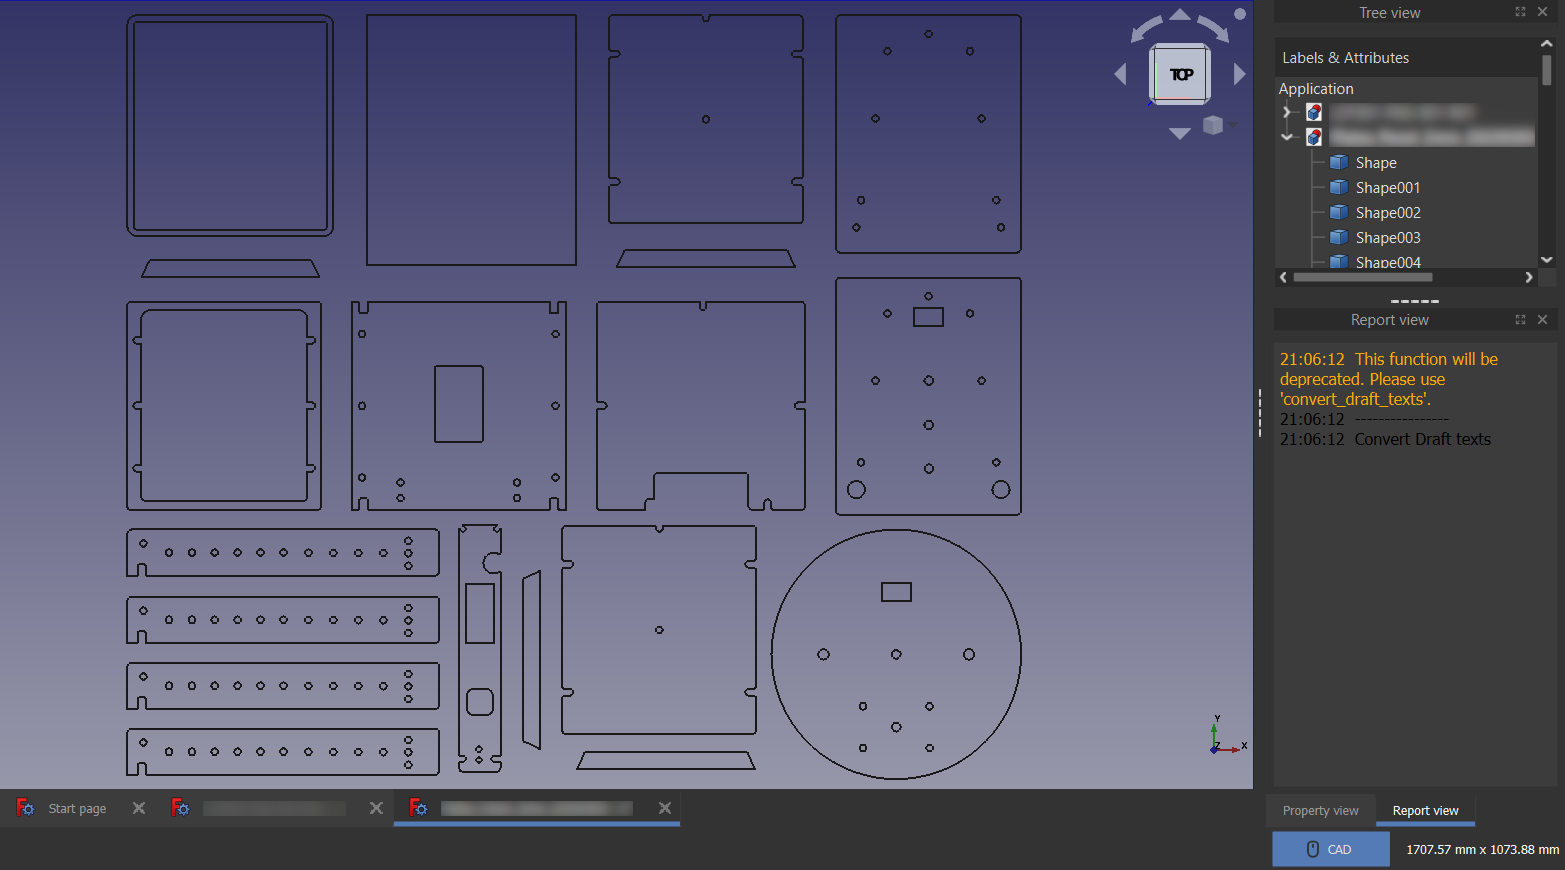Switch to the middle blurred document tab
Viewport: 1565px width, 870px height.
274,808
